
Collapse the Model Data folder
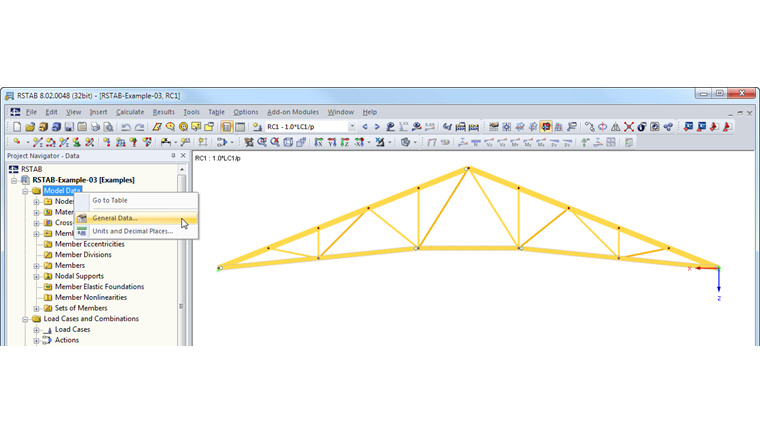pos(25,191)
